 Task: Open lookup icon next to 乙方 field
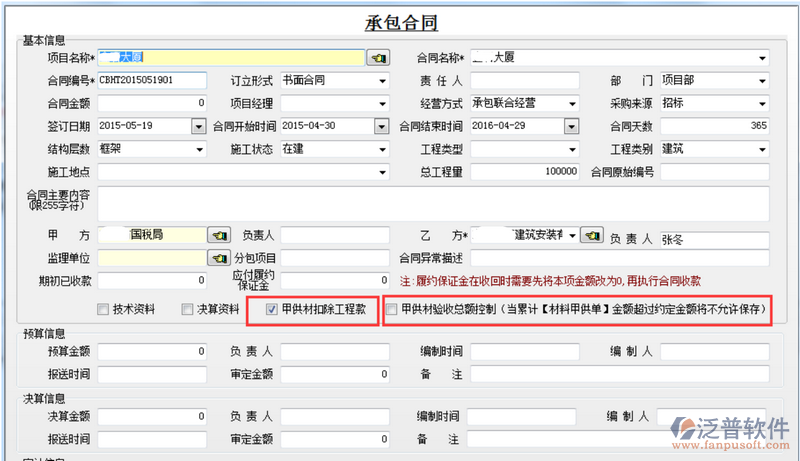[x=592, y=235]
